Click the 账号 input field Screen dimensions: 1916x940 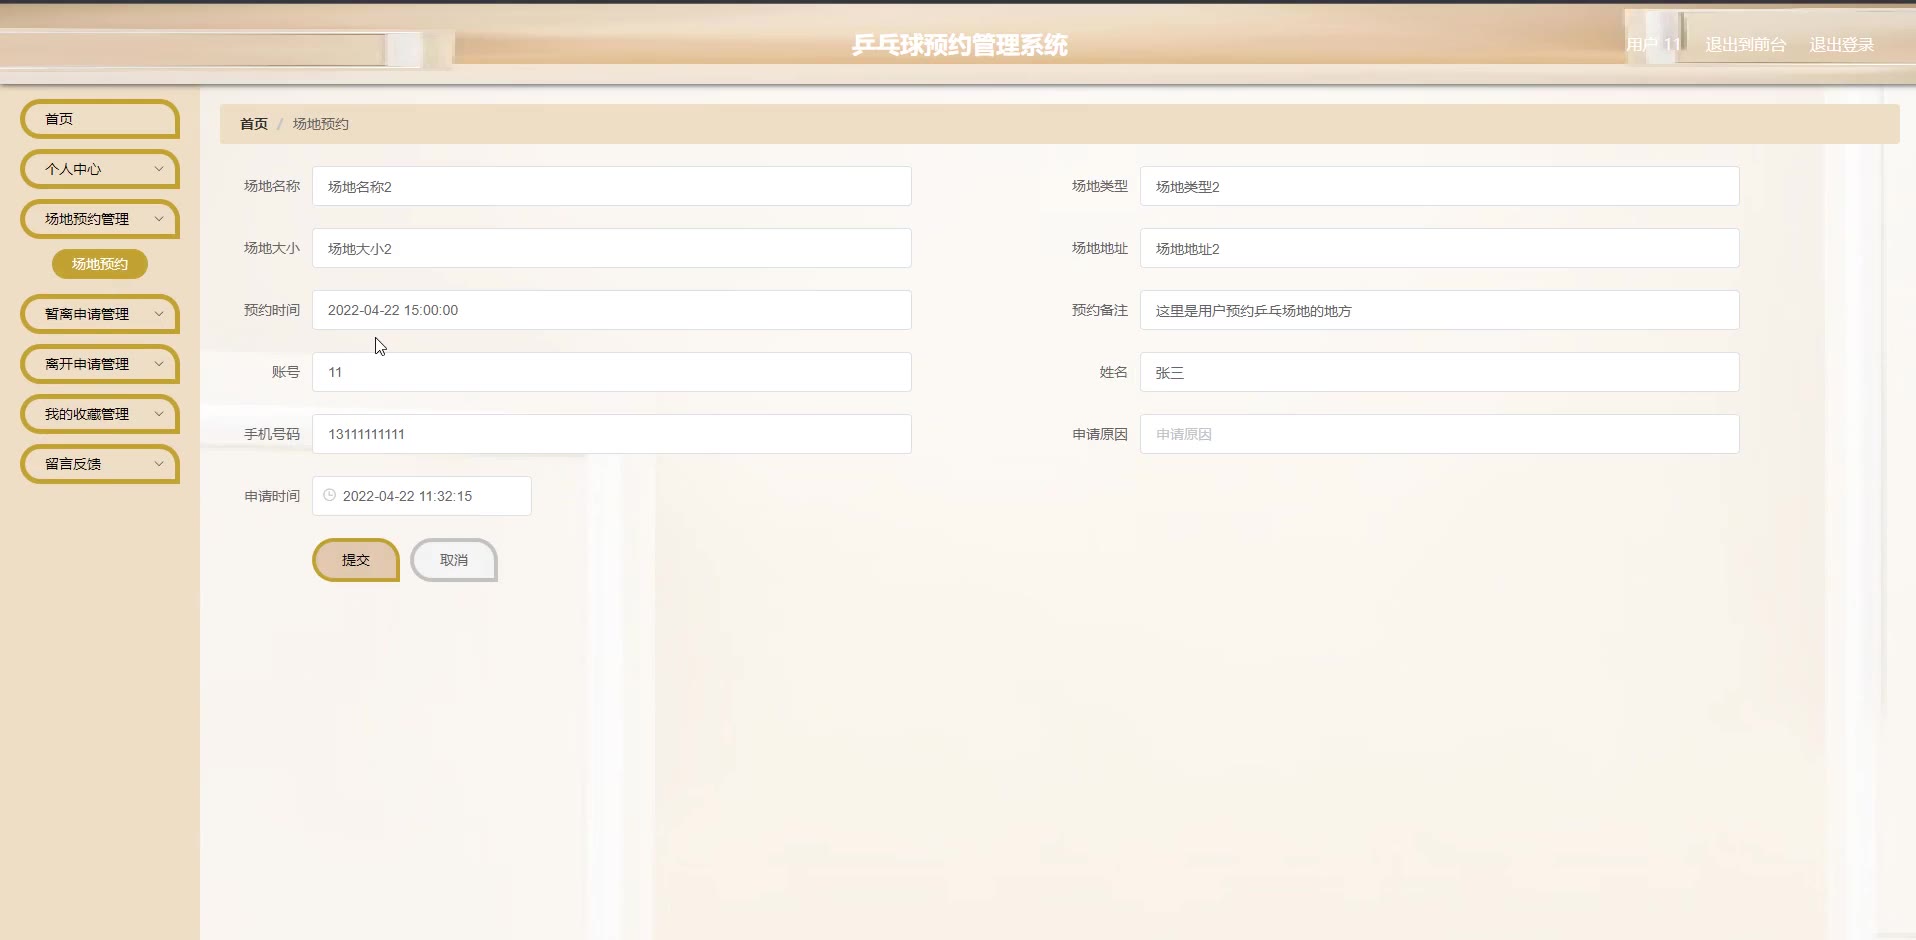click(x=612, y=372)
